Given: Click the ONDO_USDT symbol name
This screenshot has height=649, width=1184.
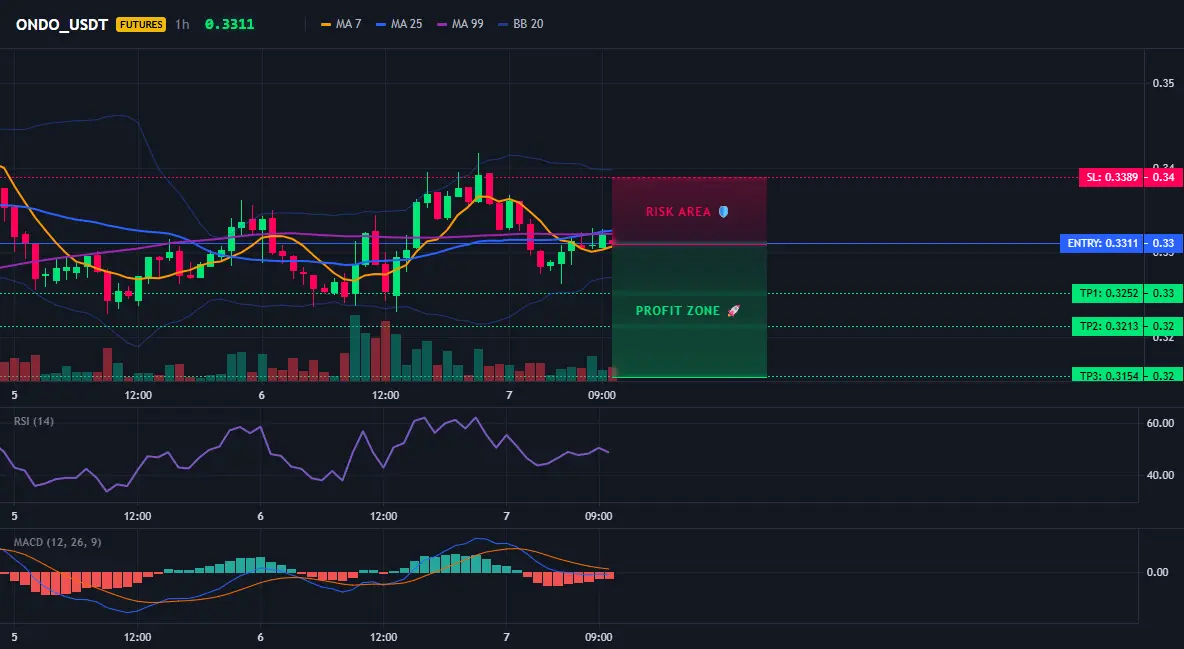Looking at the screenshot, I should click(x=62, y=24).
